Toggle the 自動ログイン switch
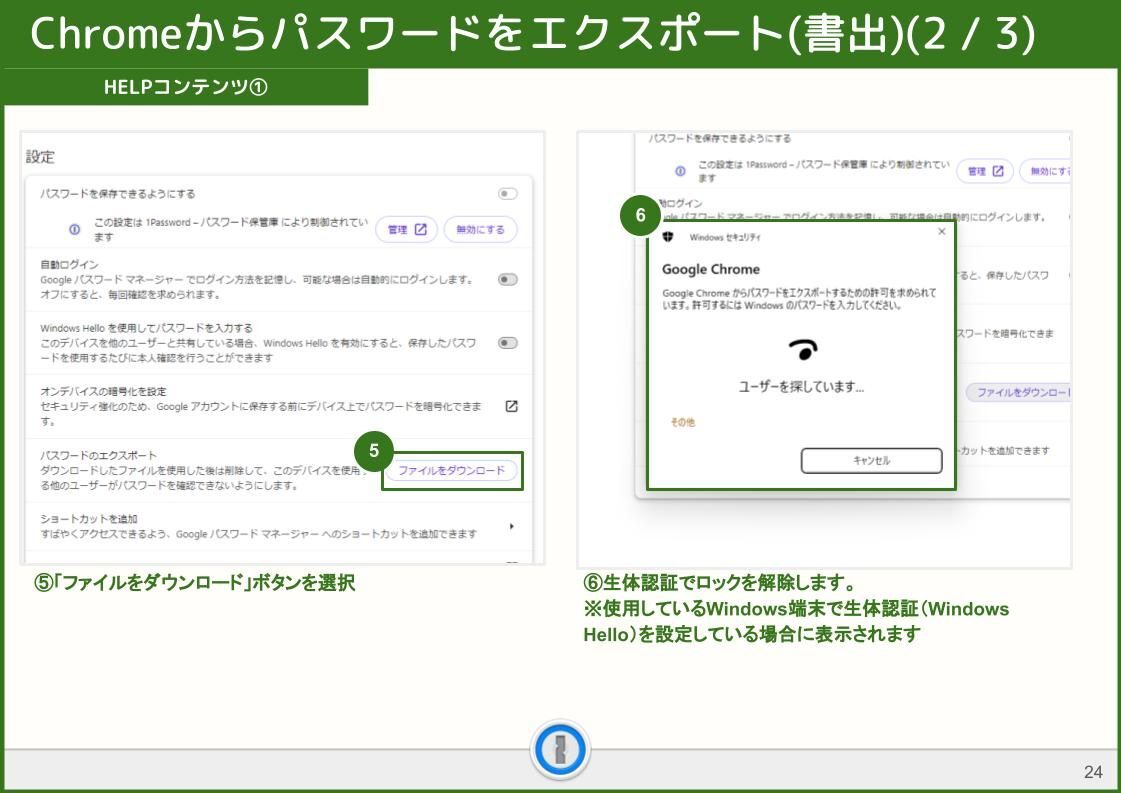1121x793 pixels. 508,280
